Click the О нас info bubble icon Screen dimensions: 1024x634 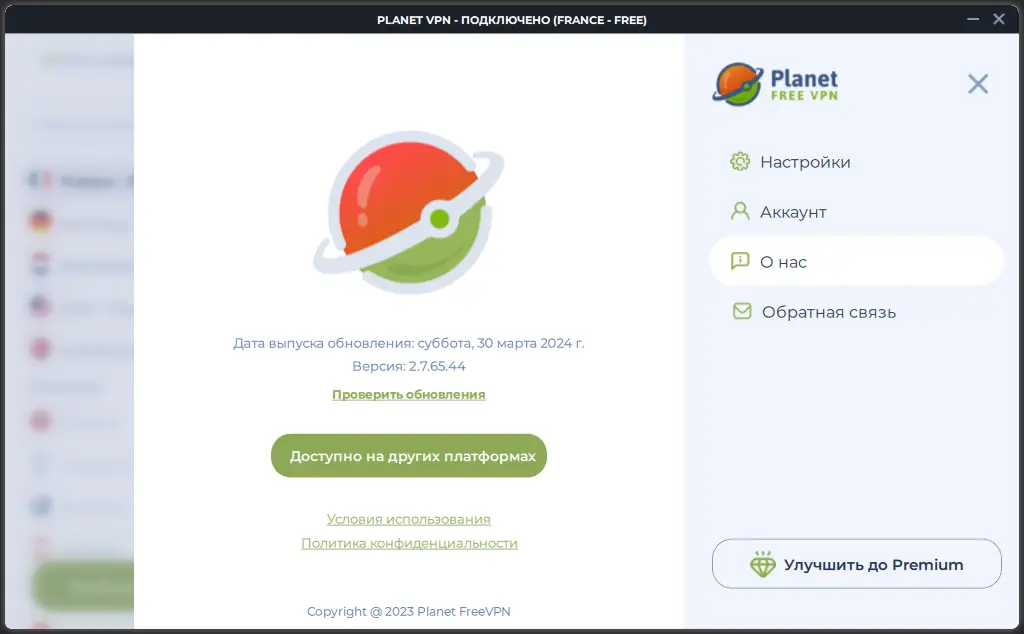740,261
